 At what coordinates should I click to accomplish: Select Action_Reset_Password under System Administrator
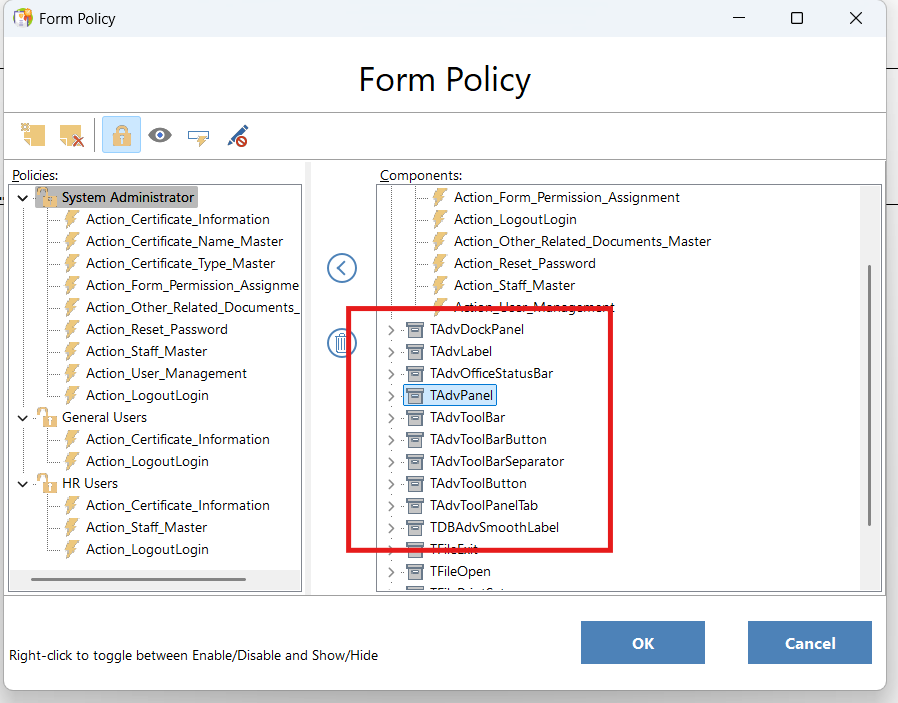(156, 329)
